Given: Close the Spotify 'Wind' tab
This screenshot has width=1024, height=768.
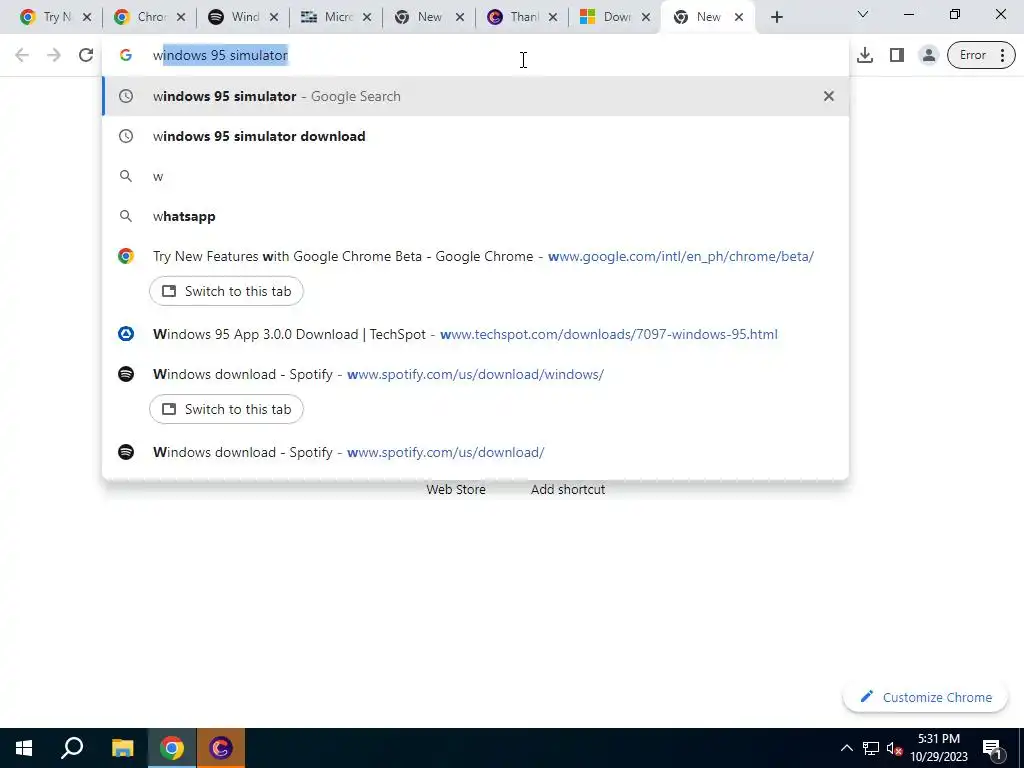Looking at the screenshot, I should (x=274, y=18).
